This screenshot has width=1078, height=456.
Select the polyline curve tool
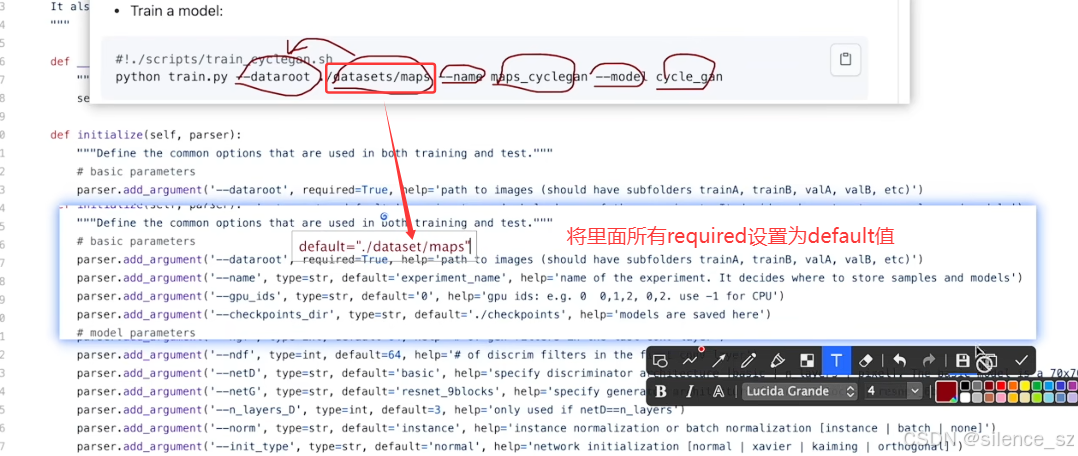690,361
